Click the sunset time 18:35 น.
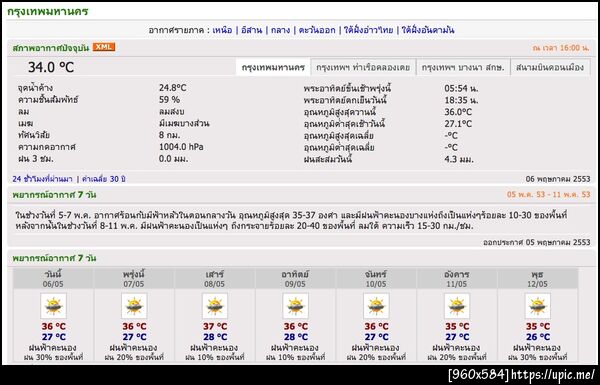 coord(461,100)
